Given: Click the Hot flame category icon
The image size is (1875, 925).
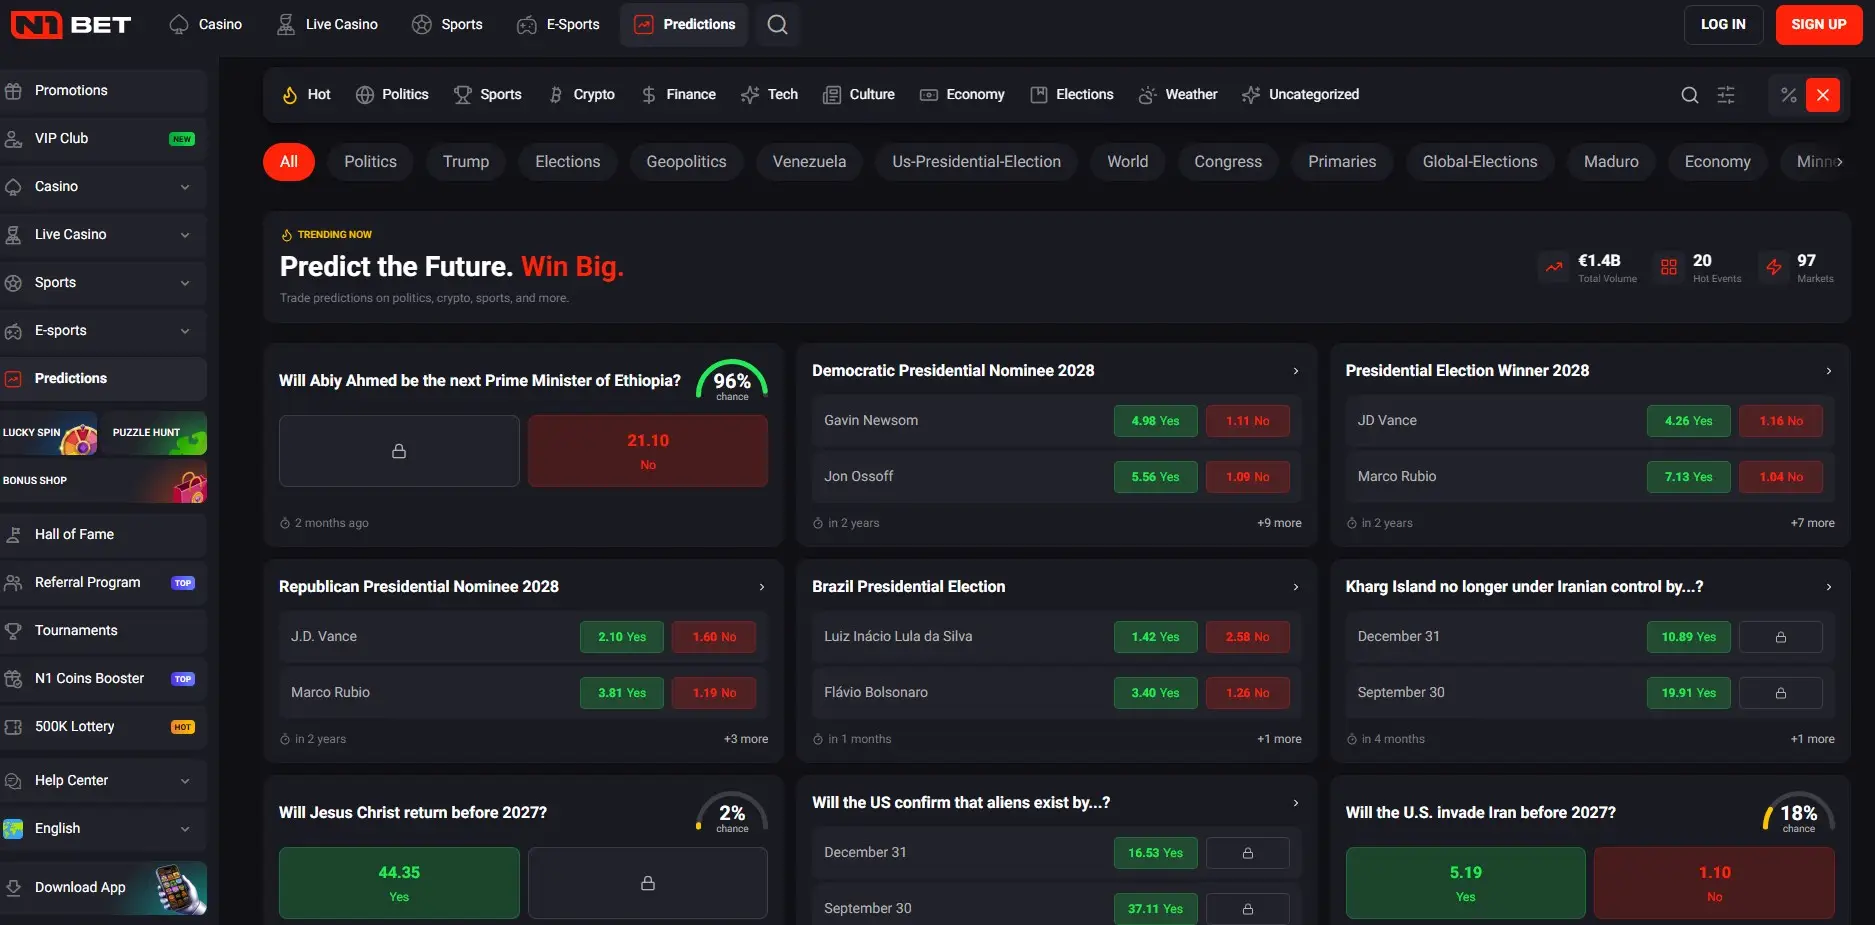Looking at the screenshot, I should coord(289,95).
